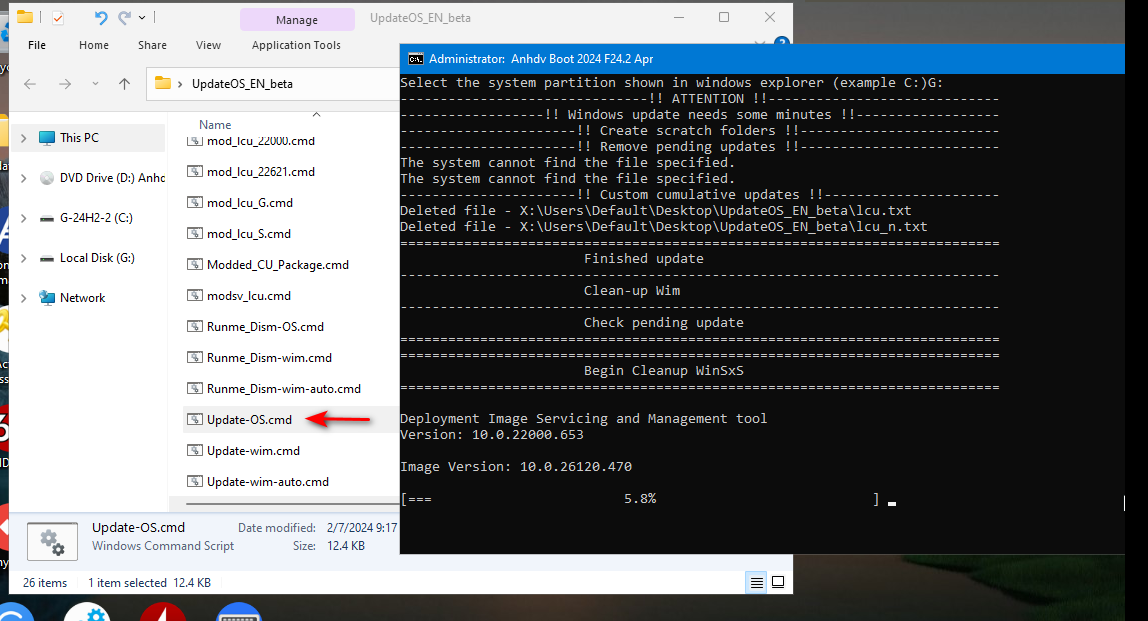The image size is (1148, 621).
Task: Switch to Details view layout icon
Action: pos(756,582)
